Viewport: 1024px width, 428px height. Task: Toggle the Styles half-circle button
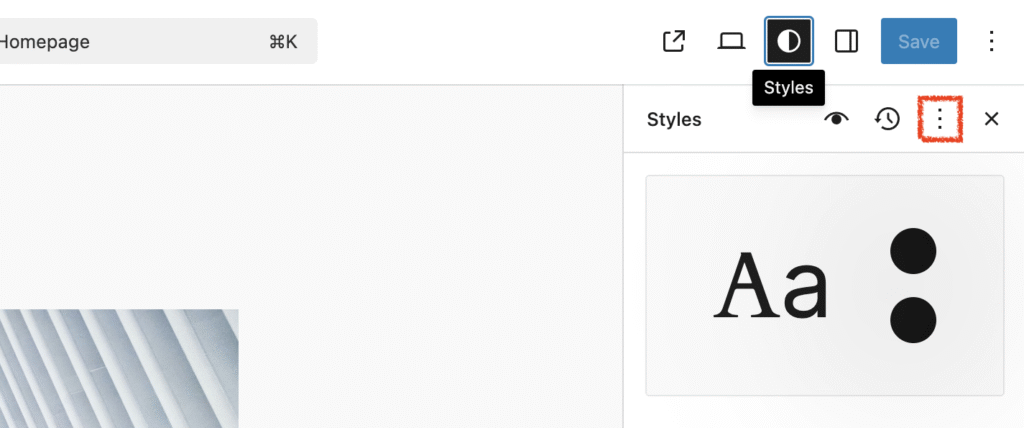(789, 41)
